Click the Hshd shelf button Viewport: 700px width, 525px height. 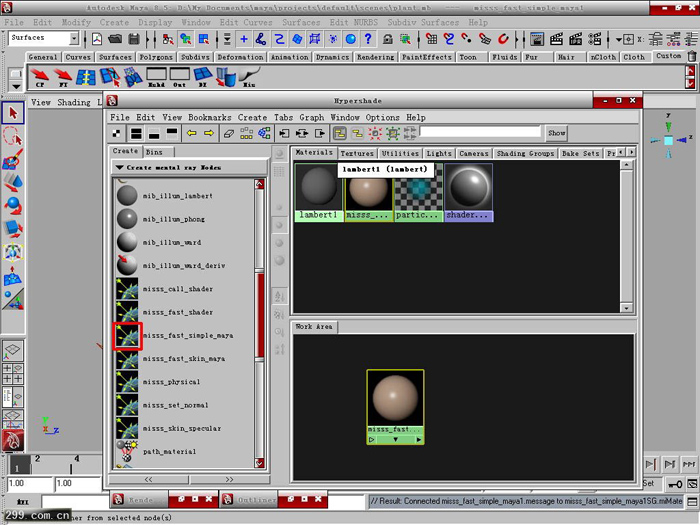click(156, 78)
